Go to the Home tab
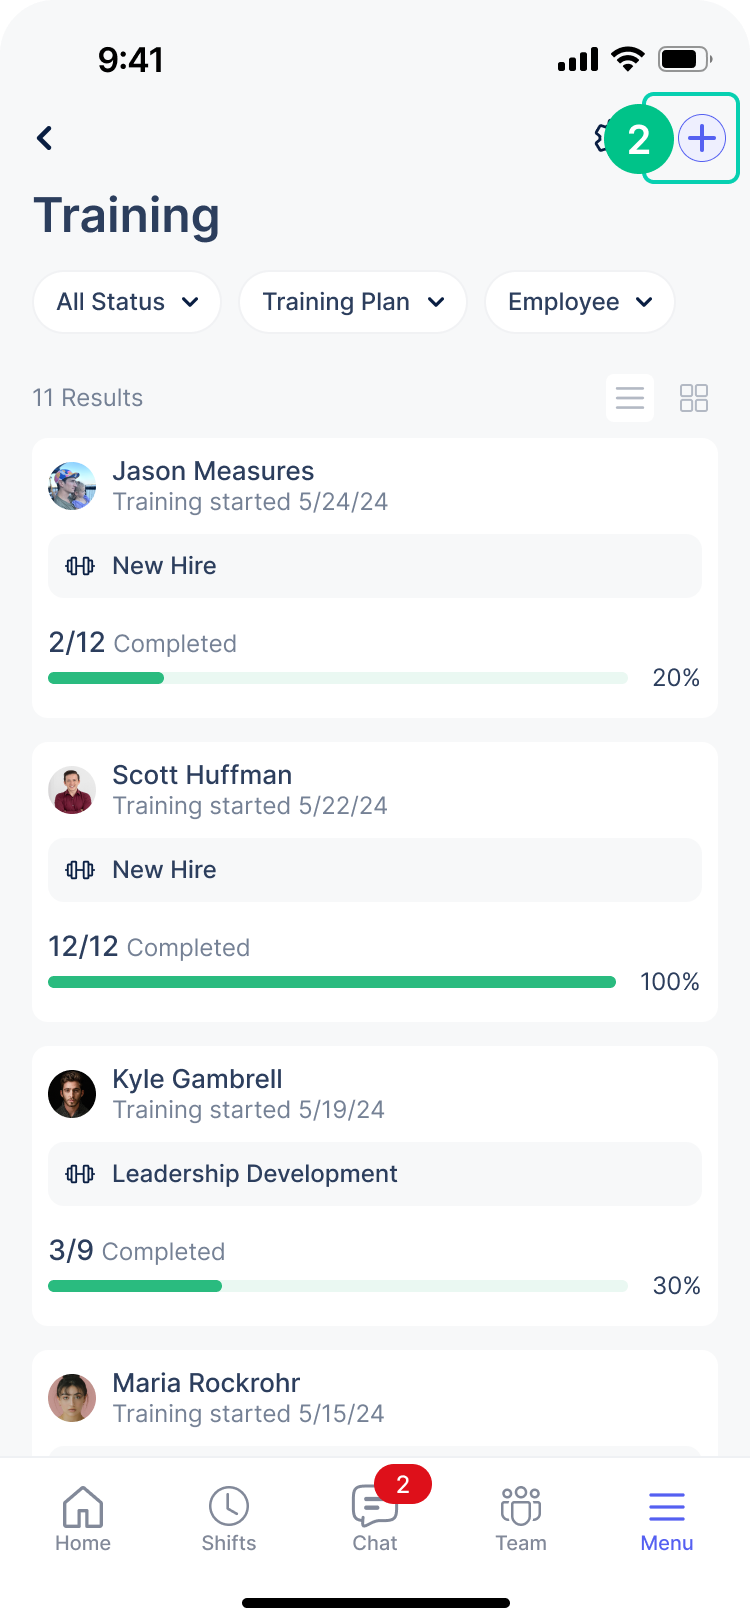 [83, 1518]
